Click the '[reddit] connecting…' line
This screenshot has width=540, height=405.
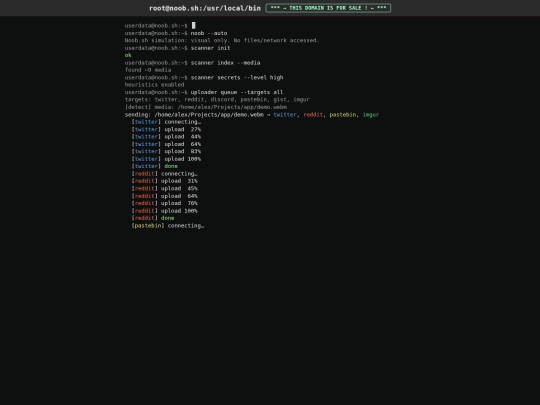[165, 174]
